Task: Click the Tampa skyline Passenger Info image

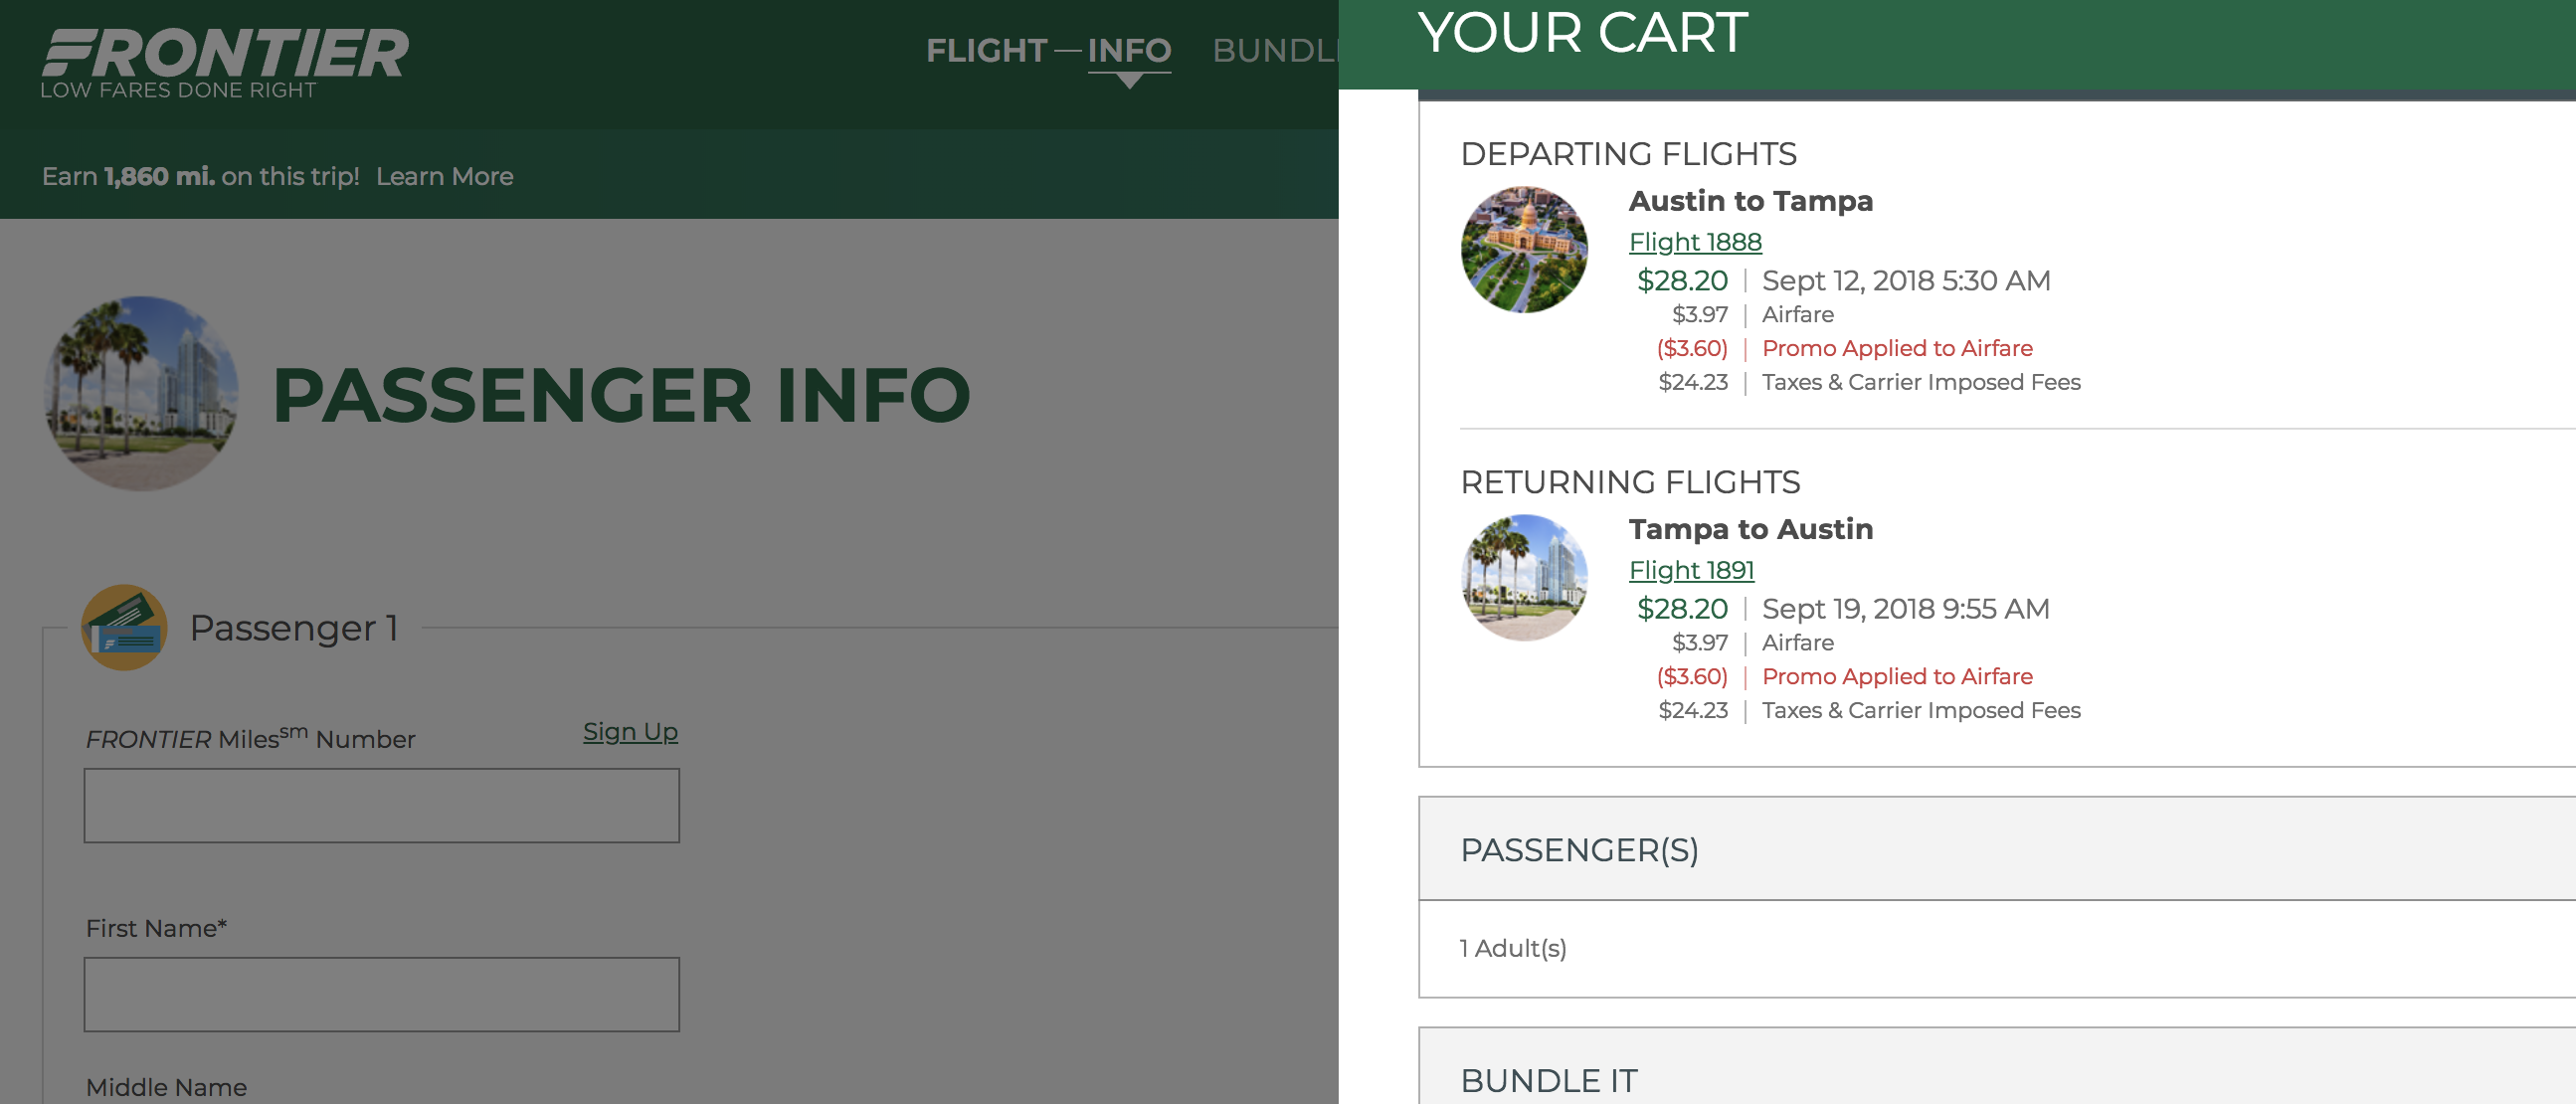Action: click(x=142, y=393)
